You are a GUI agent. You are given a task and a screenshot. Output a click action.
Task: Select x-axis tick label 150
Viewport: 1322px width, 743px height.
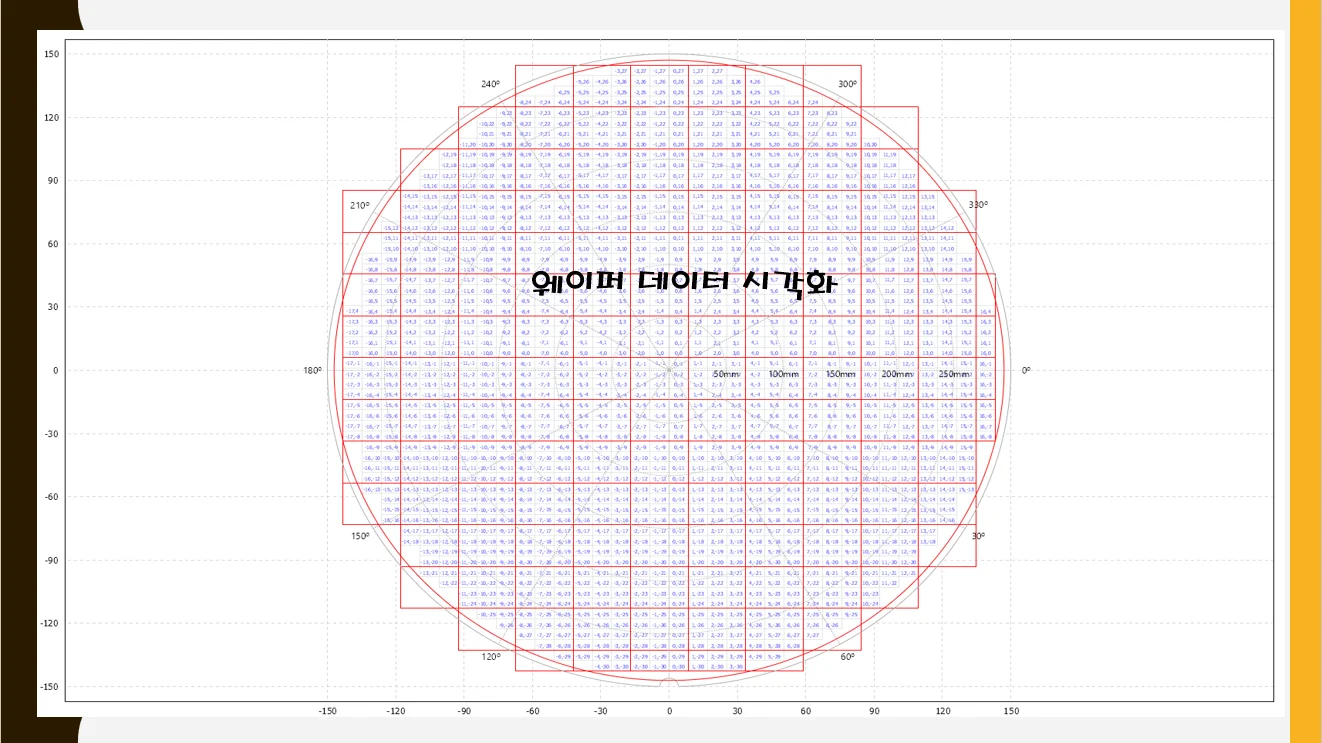(1011, 711)
